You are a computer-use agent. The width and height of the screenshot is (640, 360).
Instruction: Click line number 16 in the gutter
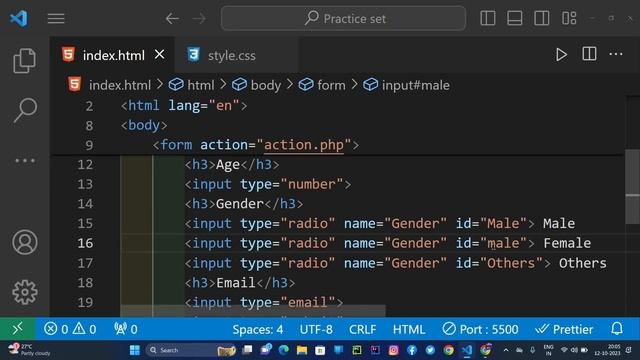(85, 243)
